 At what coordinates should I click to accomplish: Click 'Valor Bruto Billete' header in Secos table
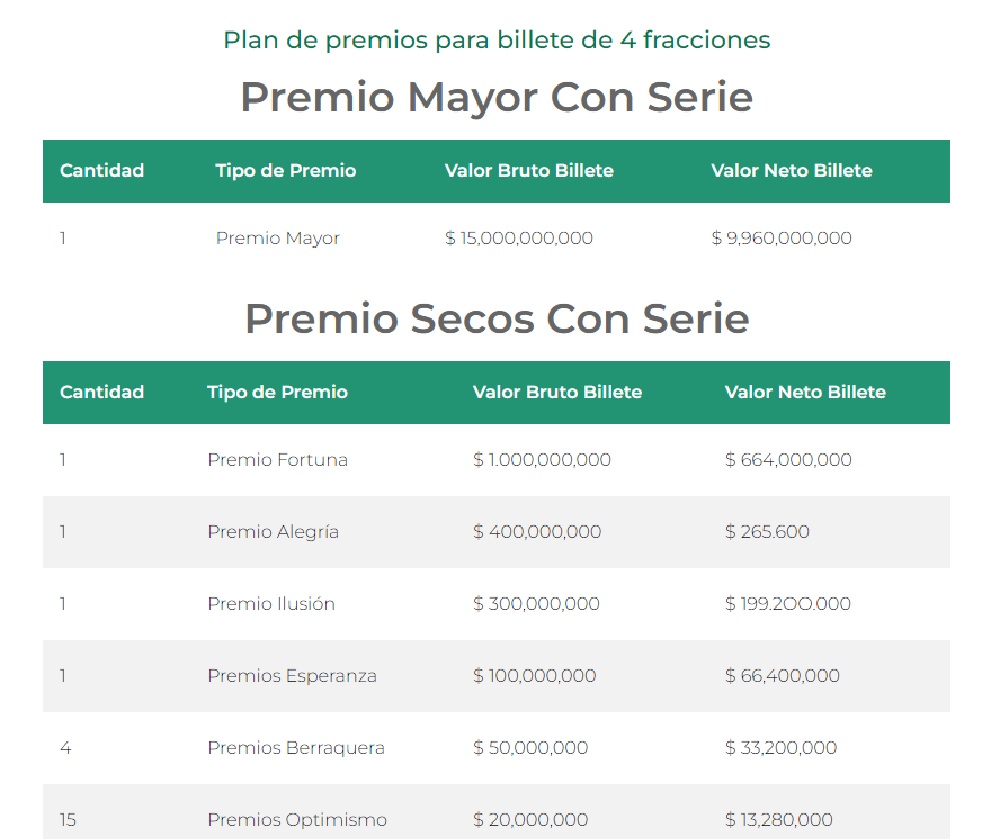557,392
